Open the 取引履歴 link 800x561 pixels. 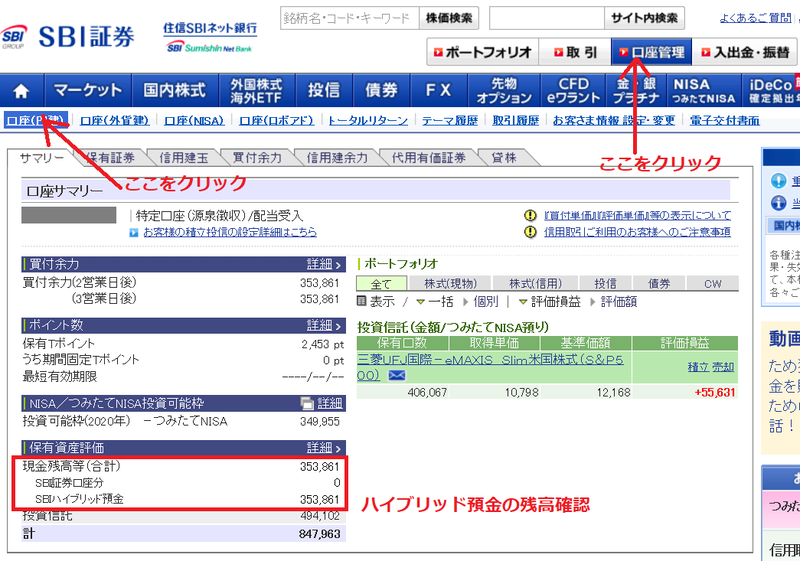click(516, 121)
